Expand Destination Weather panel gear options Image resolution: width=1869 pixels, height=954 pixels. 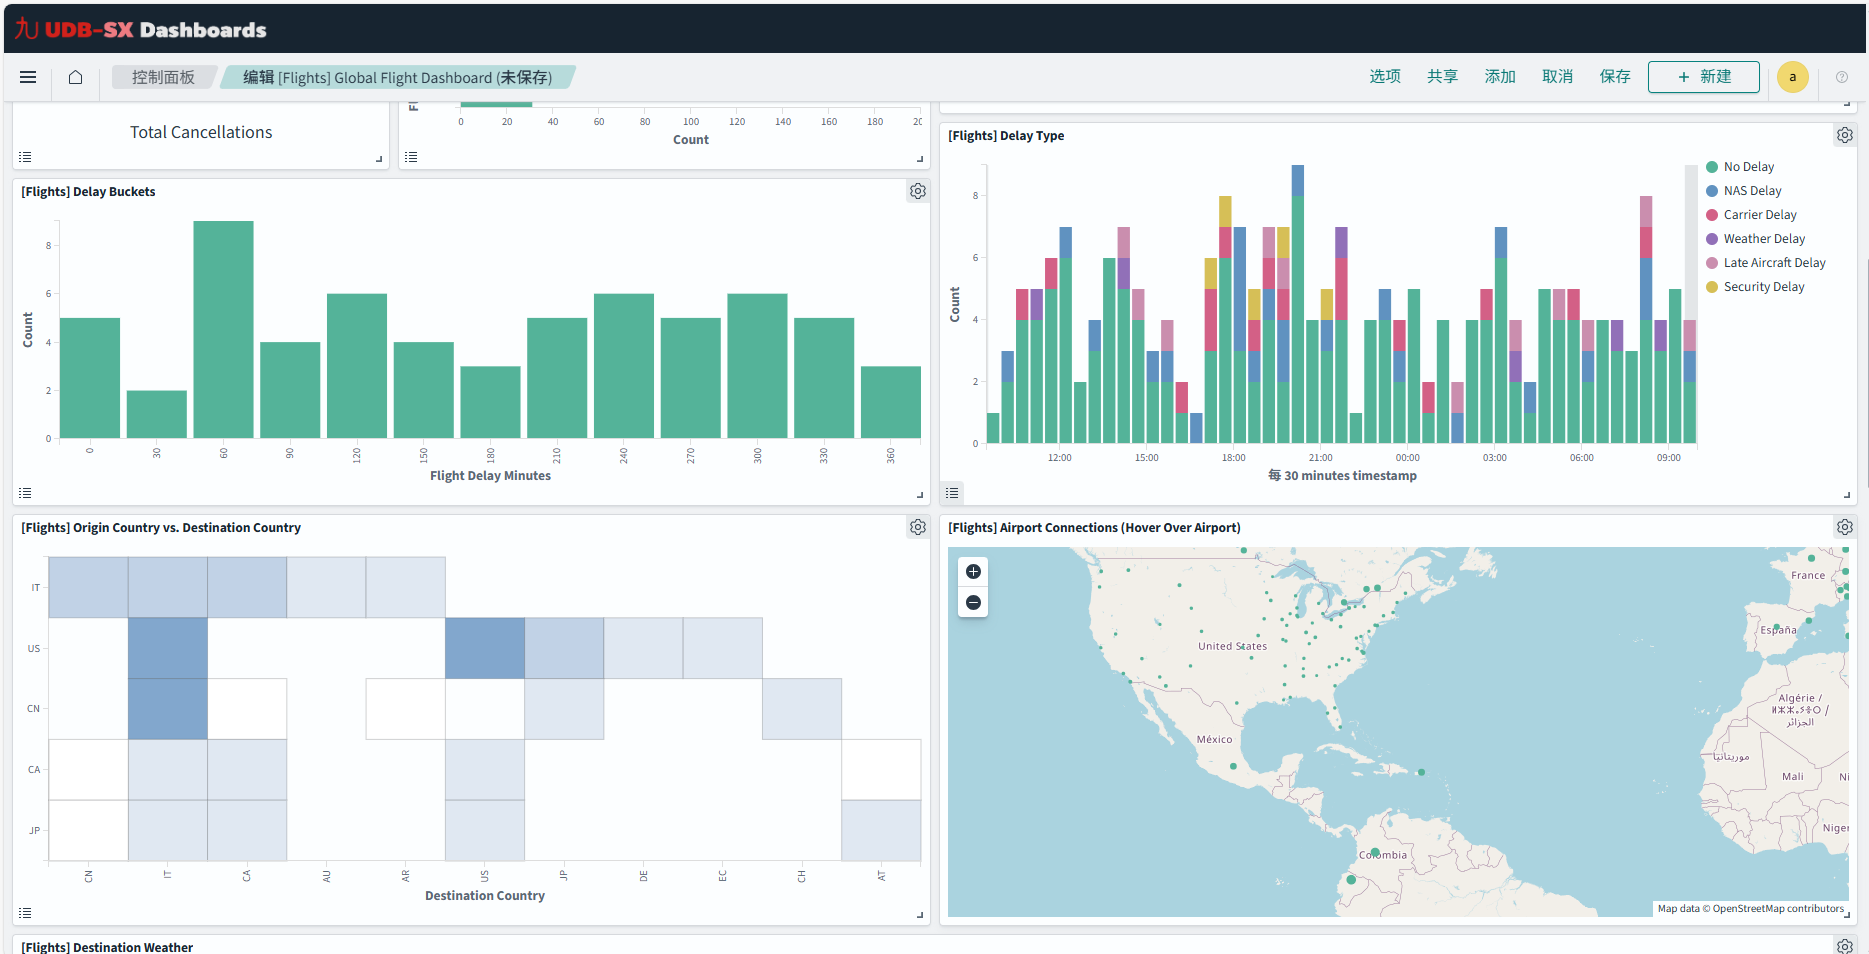coord(1844,946)
